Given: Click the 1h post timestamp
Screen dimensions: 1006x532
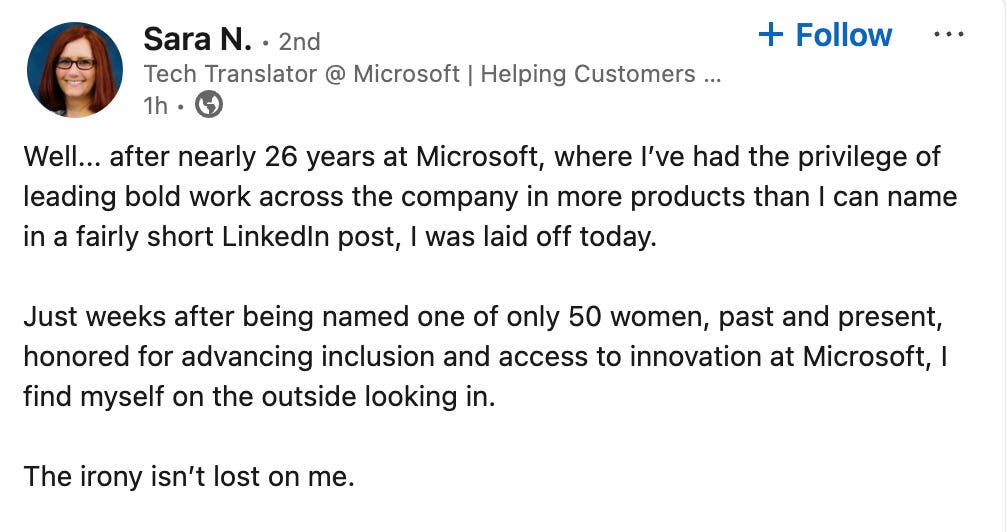Looking at the screenshot, I should (156, 105).
